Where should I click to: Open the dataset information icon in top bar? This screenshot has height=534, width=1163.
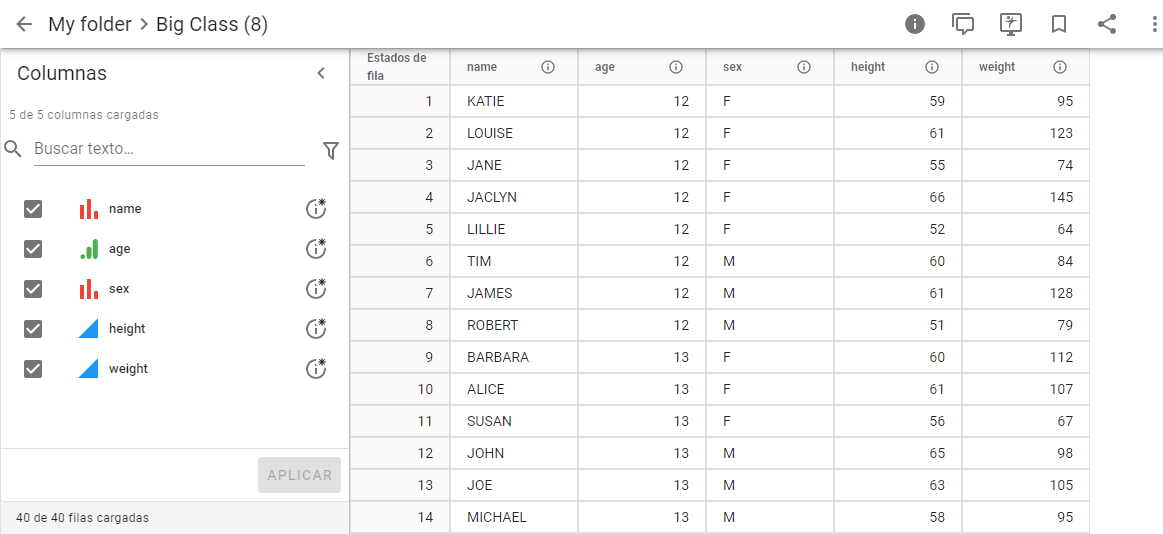point(915,24)
